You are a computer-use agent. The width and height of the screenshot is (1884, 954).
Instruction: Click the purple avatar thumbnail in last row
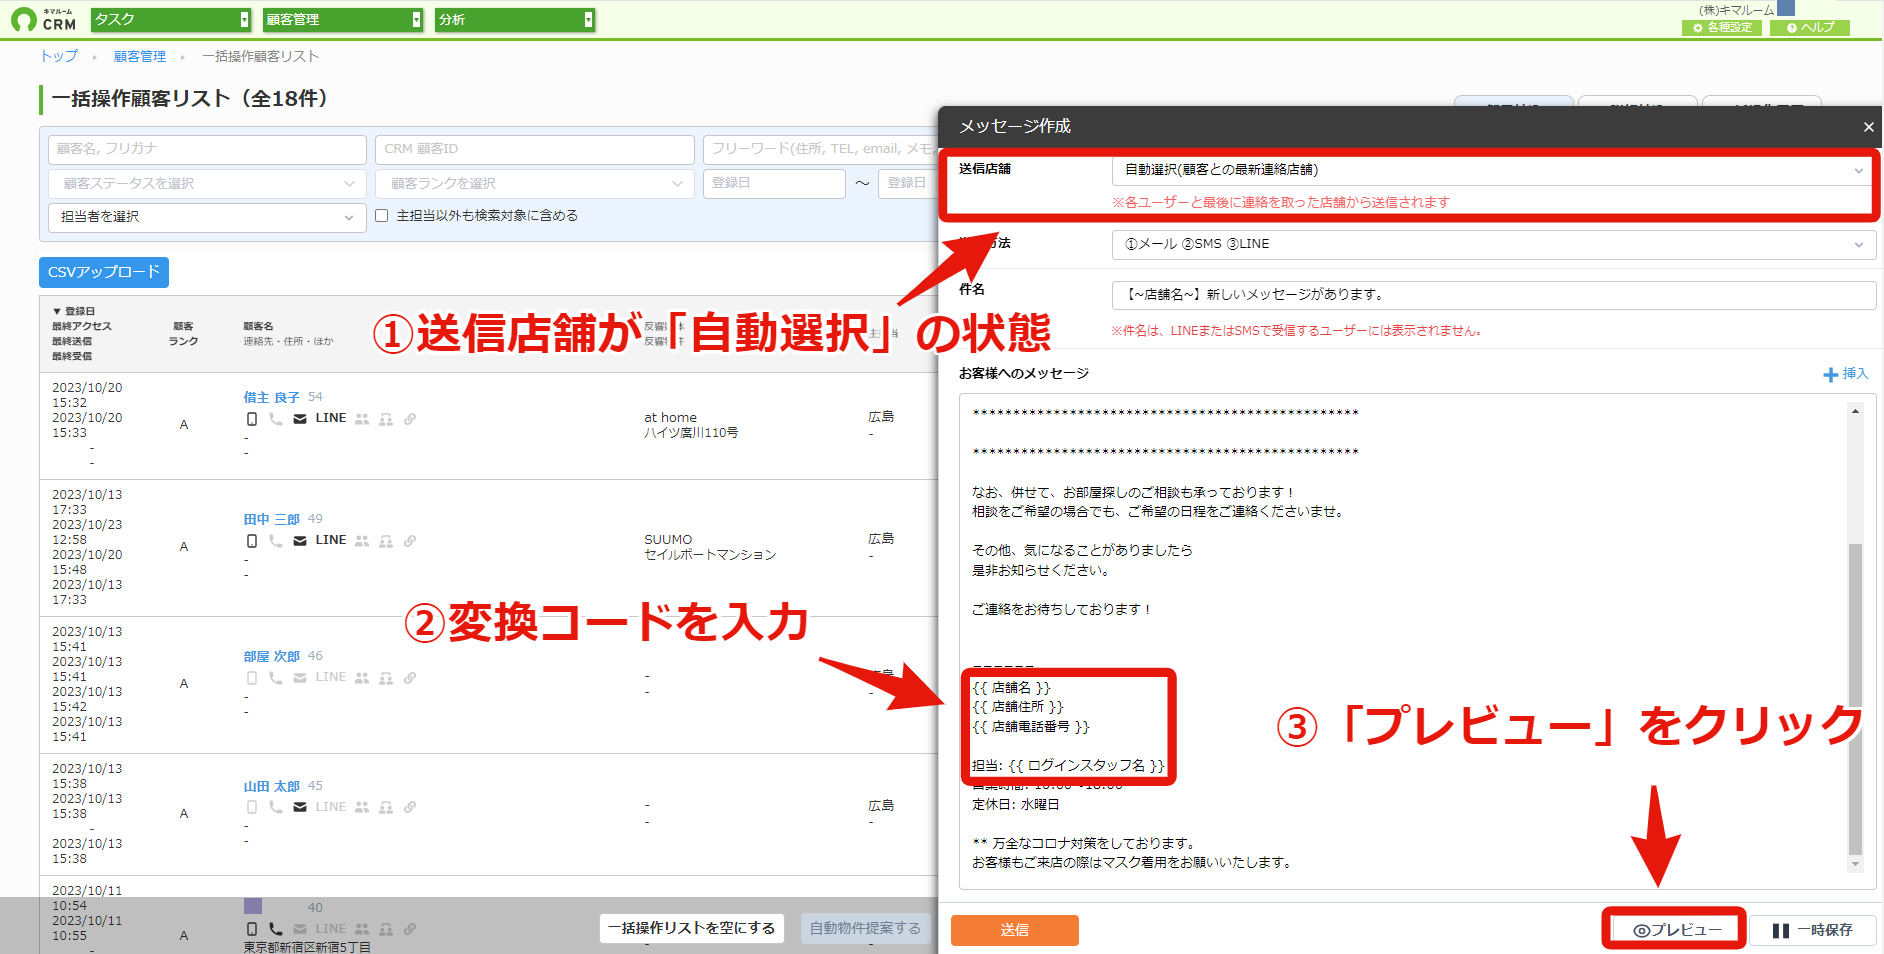click(253, 906)
